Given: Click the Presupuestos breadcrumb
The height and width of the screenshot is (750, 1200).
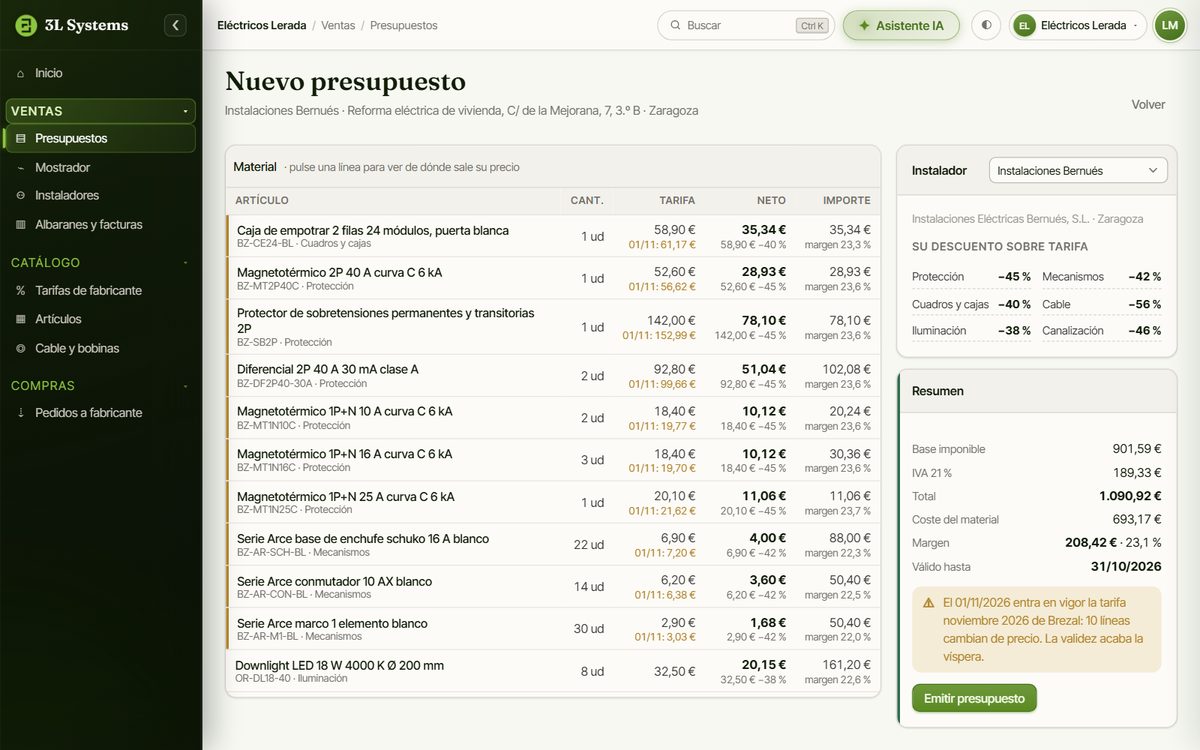Looking at the screenshot, I should [404, 25].
